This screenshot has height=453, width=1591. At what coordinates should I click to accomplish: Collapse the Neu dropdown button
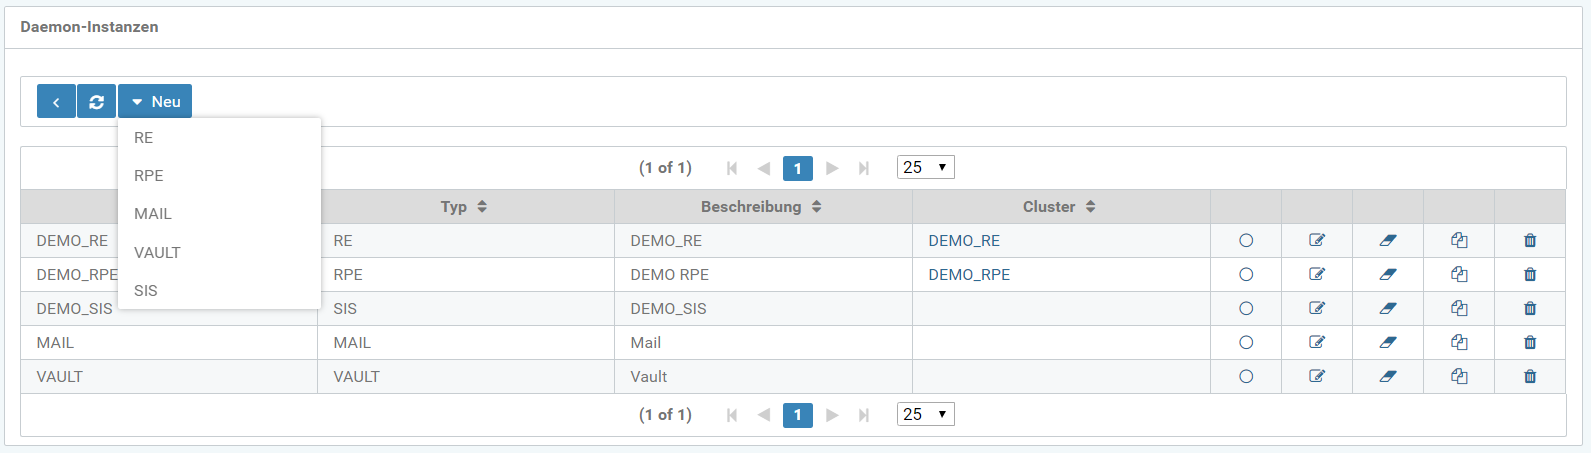155,102
